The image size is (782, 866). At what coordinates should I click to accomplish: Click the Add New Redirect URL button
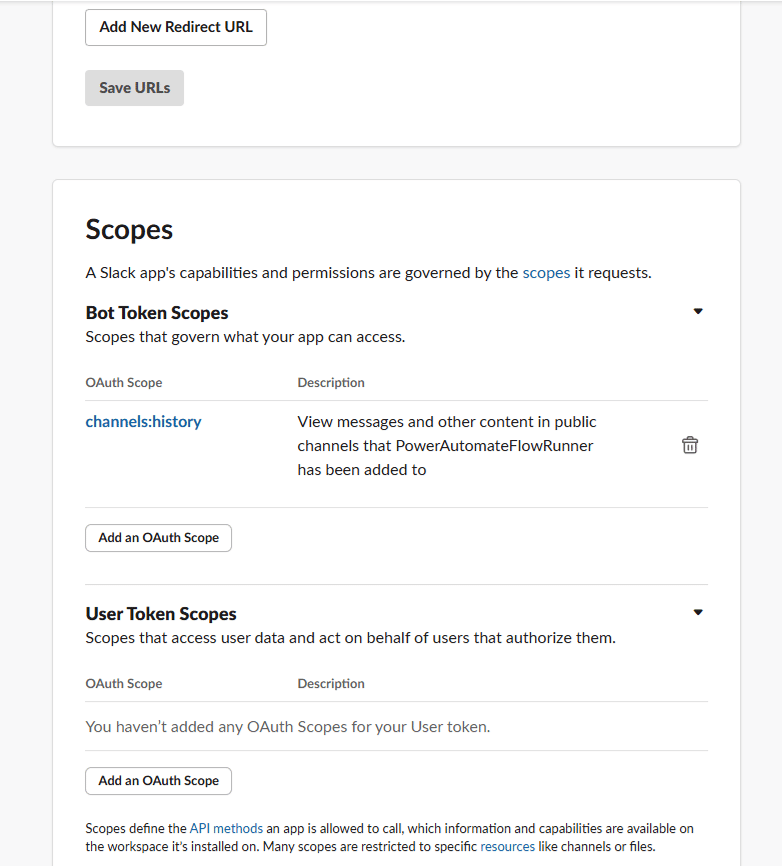[x=176, y=27]
